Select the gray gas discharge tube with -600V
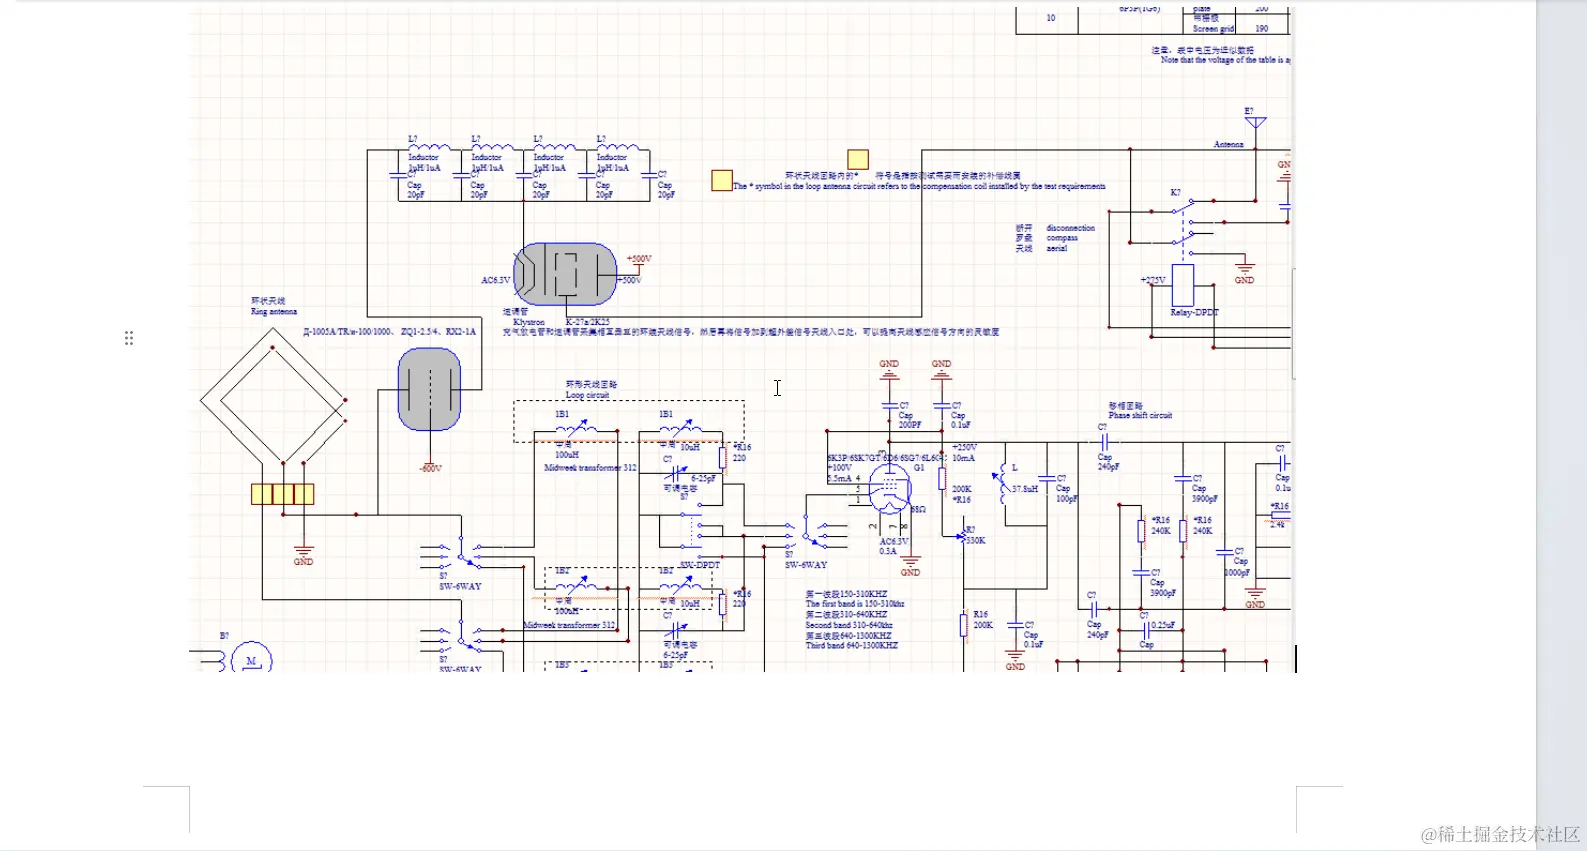This screenshot has height=851, width=1587. [x=429, y=389]
